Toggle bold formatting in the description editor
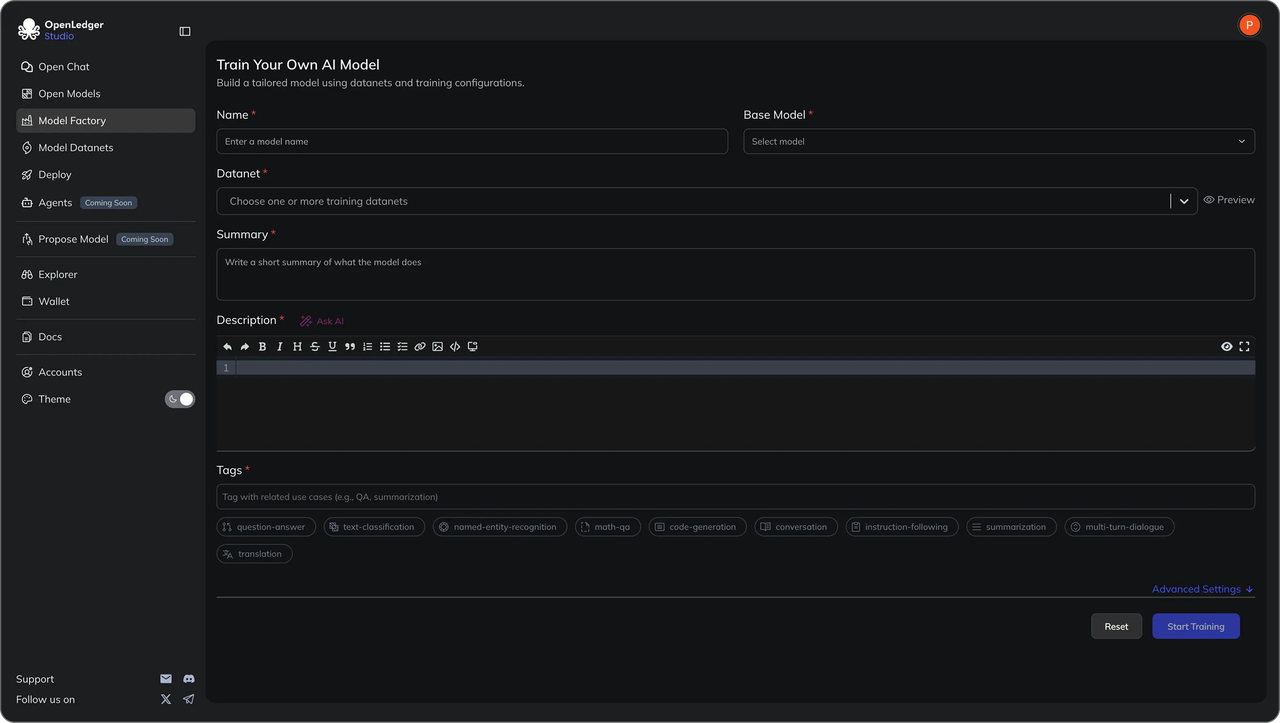1280x723 pixels. pyautogui.click(x=262, y=346)
